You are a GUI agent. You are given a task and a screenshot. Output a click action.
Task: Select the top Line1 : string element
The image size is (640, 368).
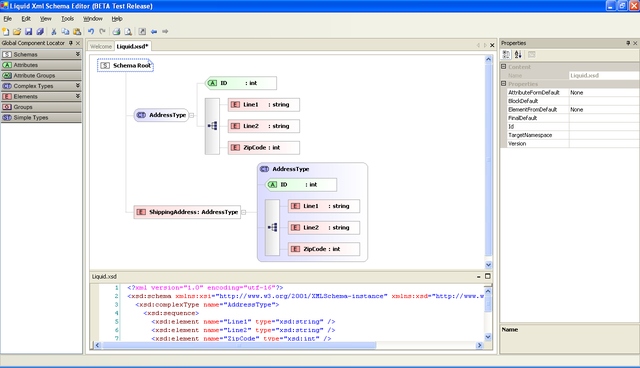pyautogui.click(x=264, y=105)
